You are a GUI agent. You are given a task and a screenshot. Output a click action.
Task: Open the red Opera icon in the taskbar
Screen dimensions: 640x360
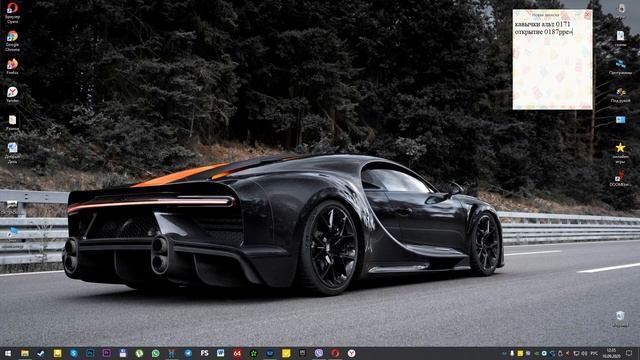tap(335, 353)
